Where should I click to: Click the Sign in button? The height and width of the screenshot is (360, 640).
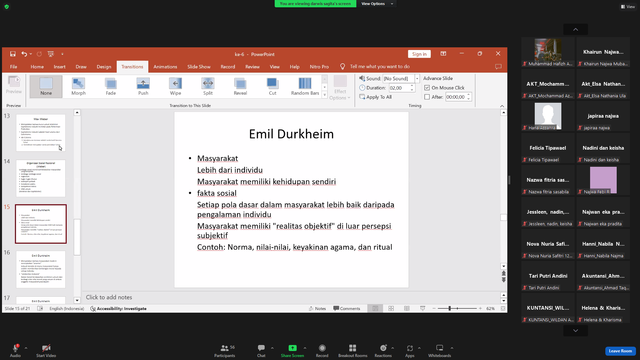(419, 54)
